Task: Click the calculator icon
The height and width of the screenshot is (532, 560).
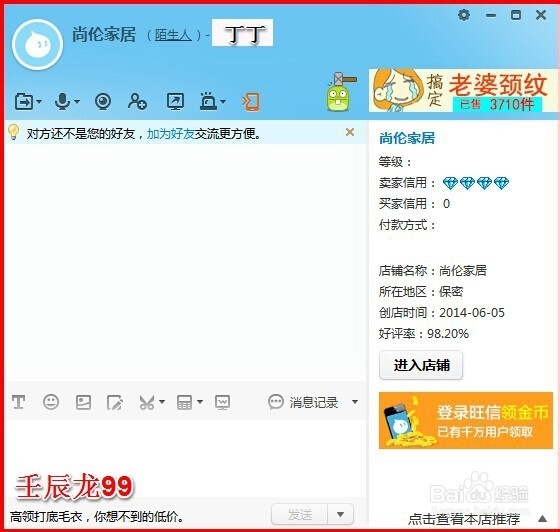Action: click(184, 402)
